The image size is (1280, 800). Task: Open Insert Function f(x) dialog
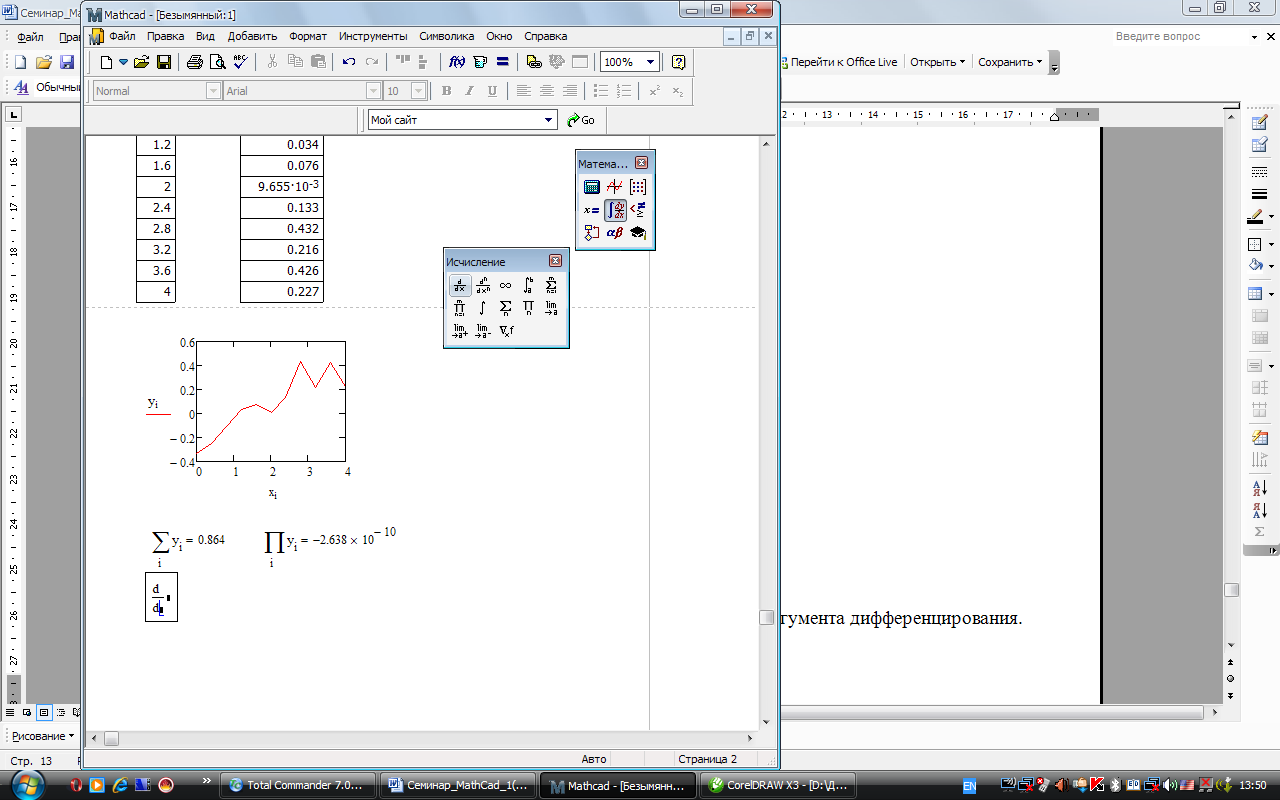click(x=457, y=62)
